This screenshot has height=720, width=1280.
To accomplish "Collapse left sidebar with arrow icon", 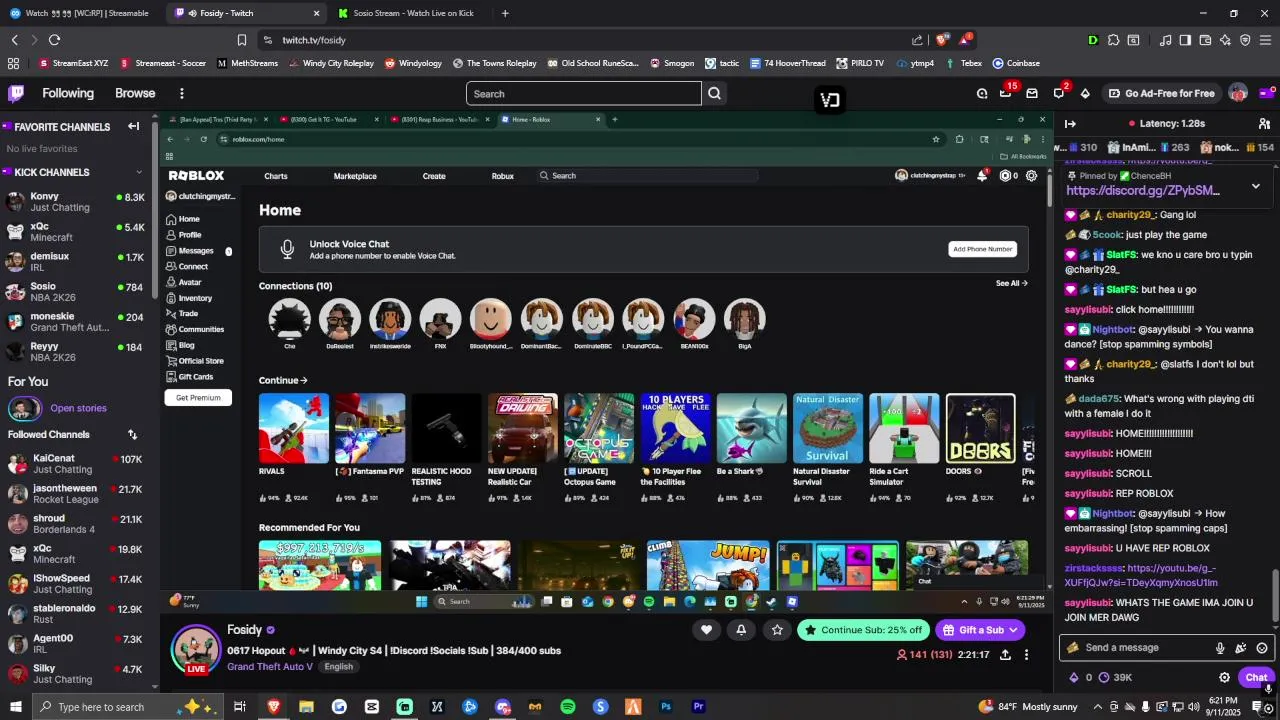I will click(133, 126).
